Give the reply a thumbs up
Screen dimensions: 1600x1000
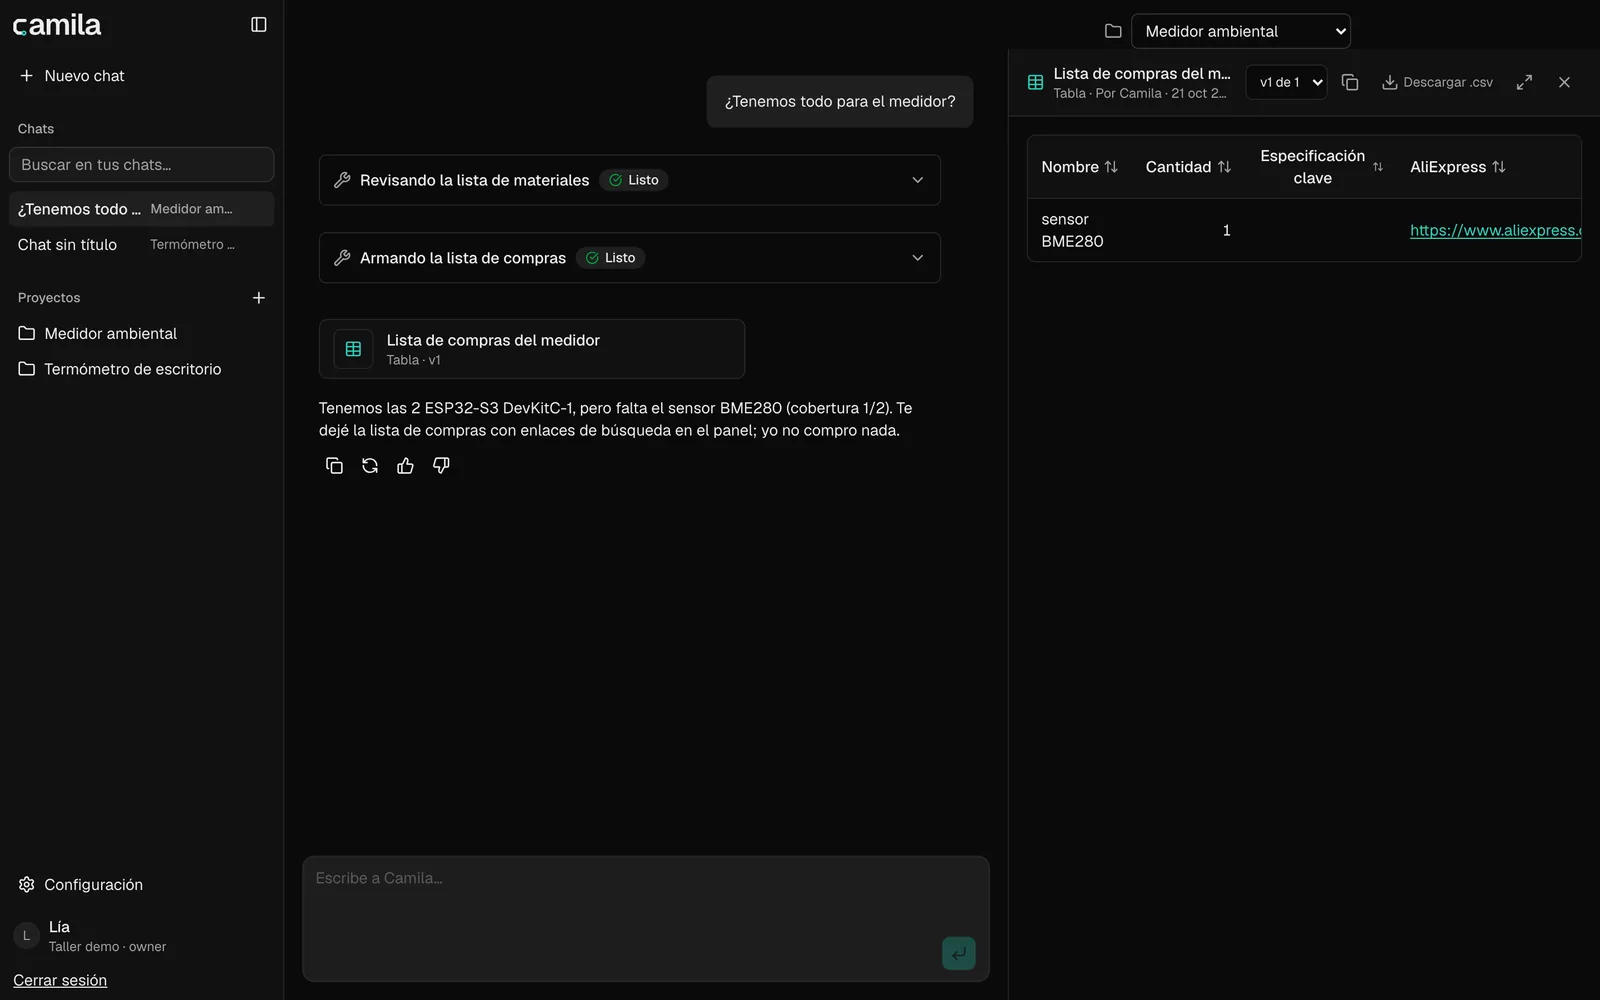pos(405,466)
